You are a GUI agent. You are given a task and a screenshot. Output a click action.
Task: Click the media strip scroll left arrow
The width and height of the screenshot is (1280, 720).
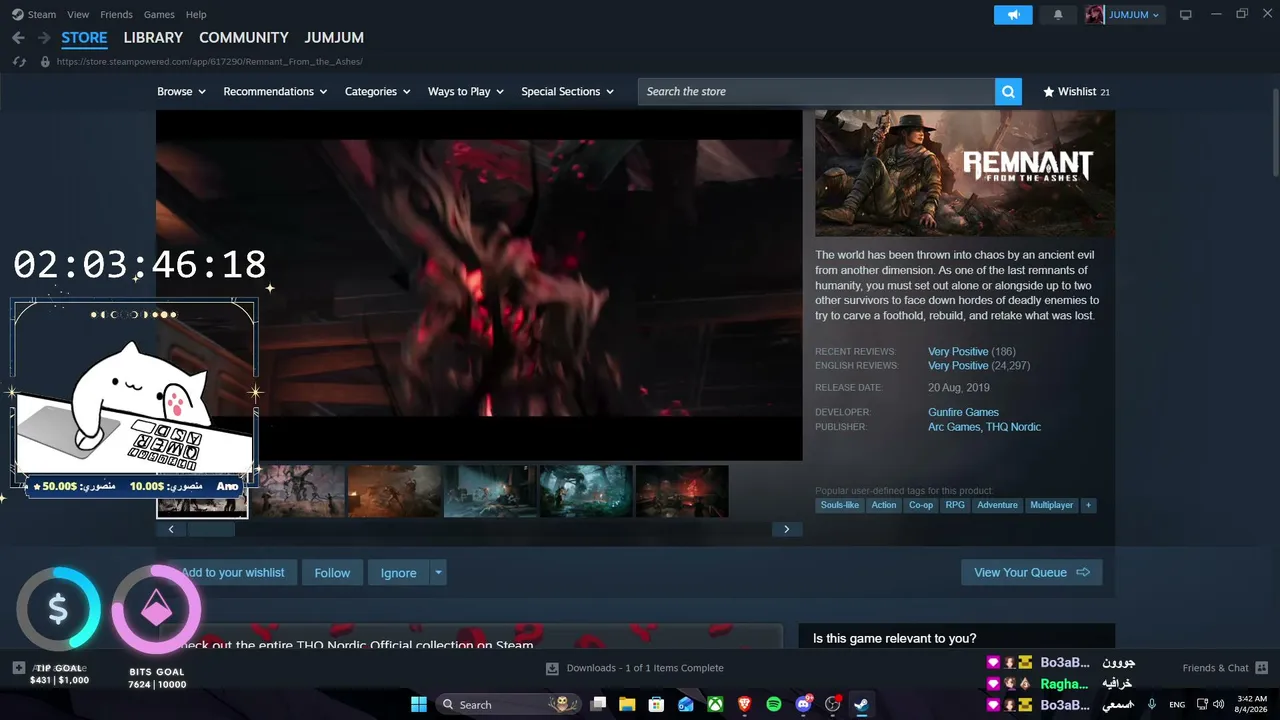coord(171,530)
